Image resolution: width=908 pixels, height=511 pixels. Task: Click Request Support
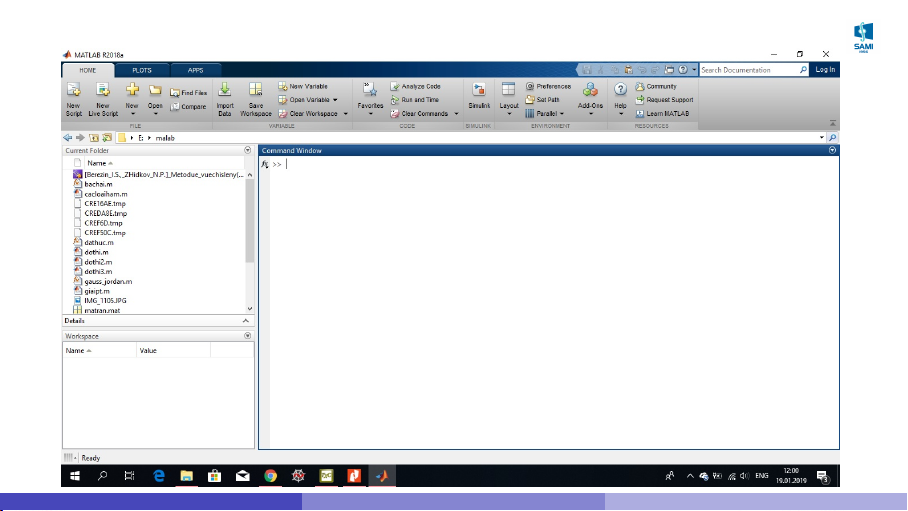tap(664, 100)
